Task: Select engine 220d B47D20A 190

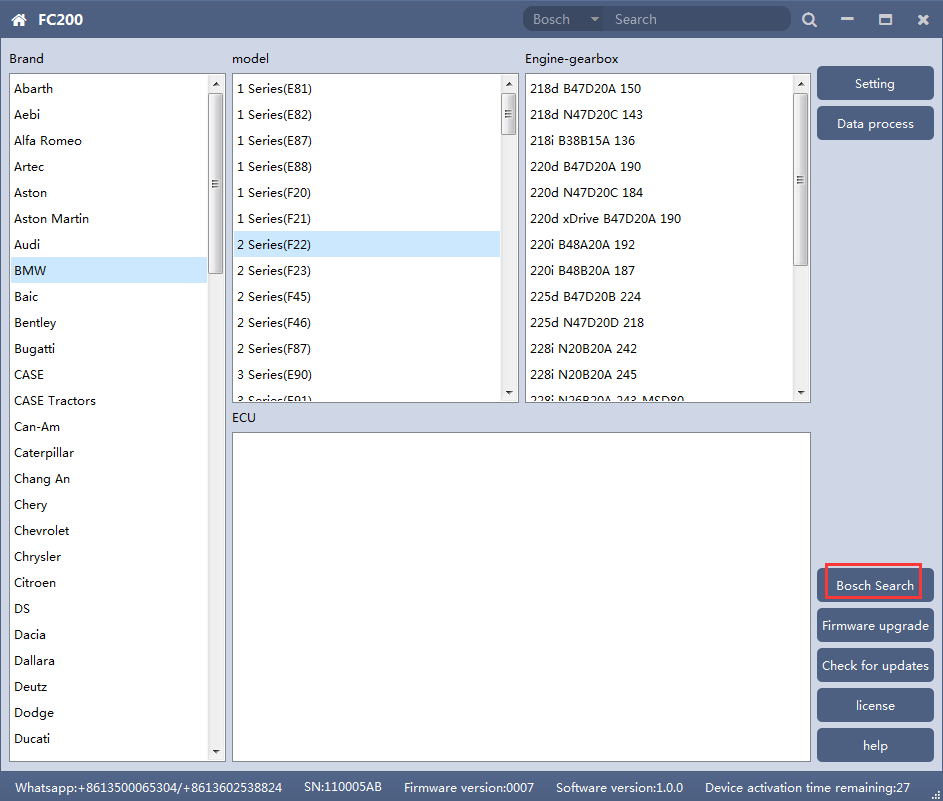Action: click(659, 166)
